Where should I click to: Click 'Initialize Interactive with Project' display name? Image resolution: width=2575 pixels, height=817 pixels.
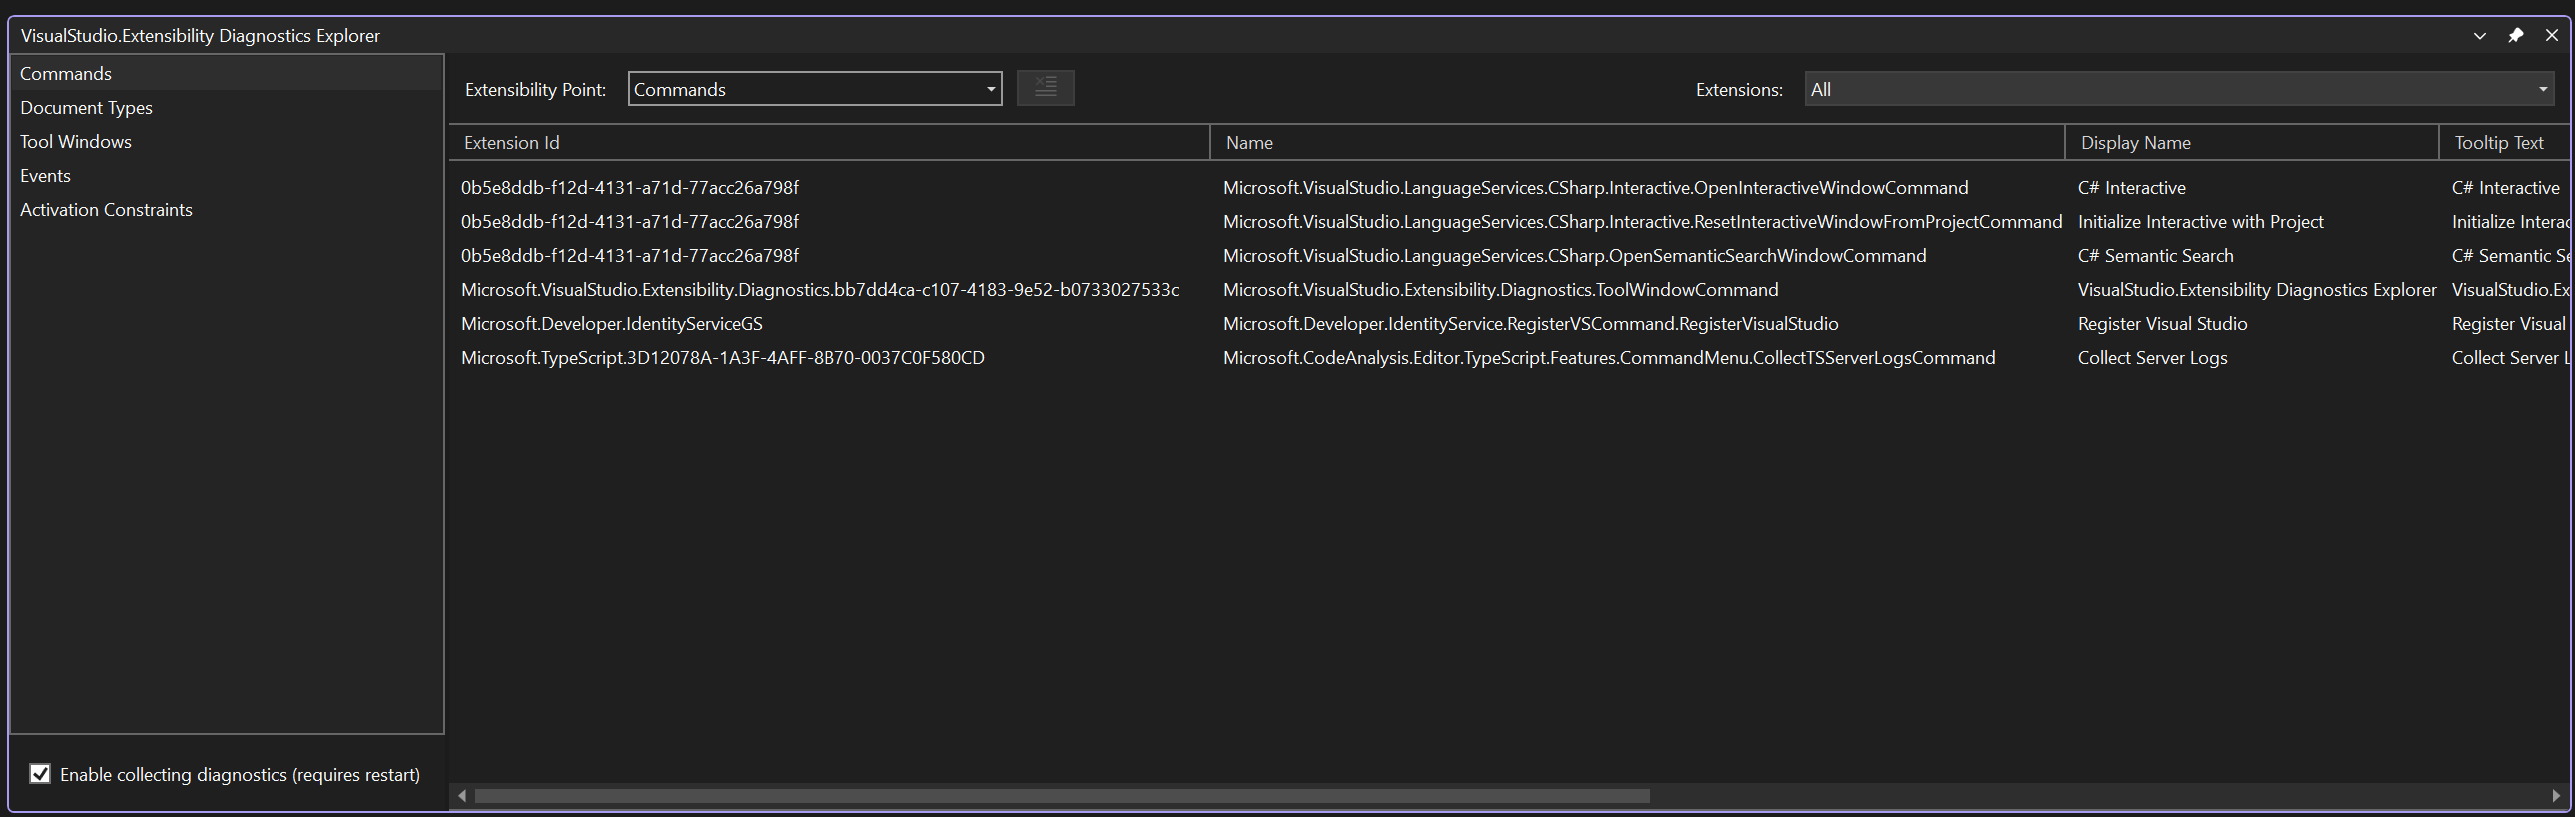[x=2200, y=221]
